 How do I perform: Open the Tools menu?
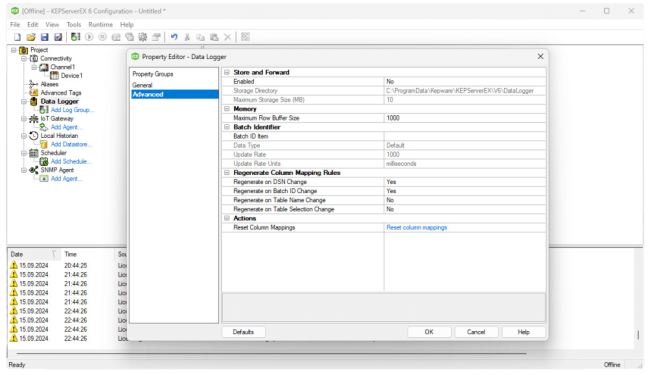tap(74, 25)
